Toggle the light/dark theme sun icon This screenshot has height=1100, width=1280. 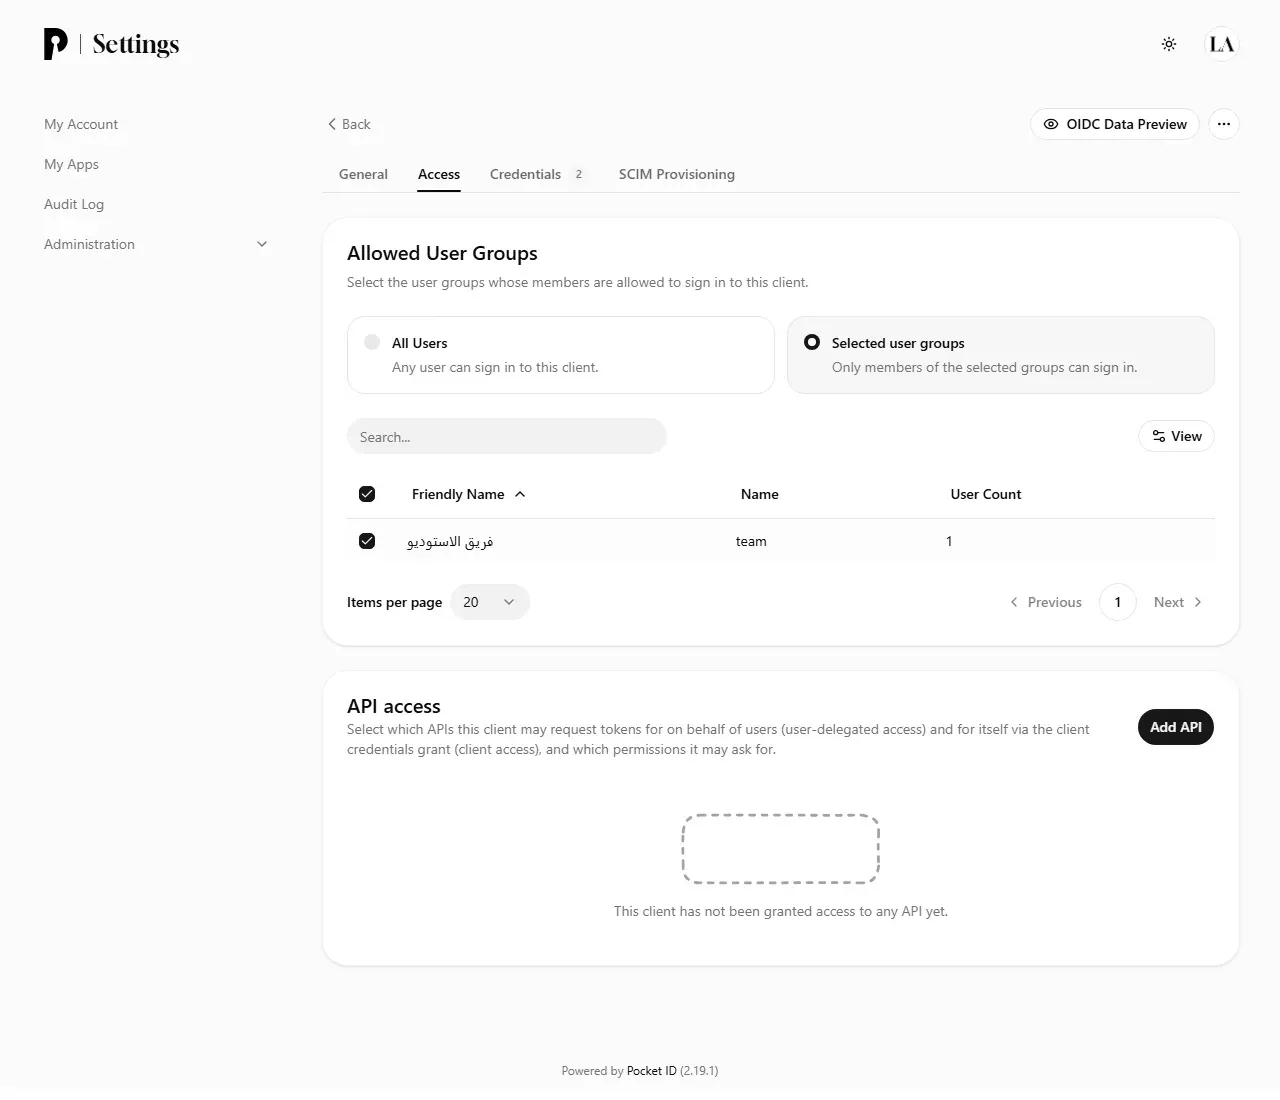coord(1169,44)
